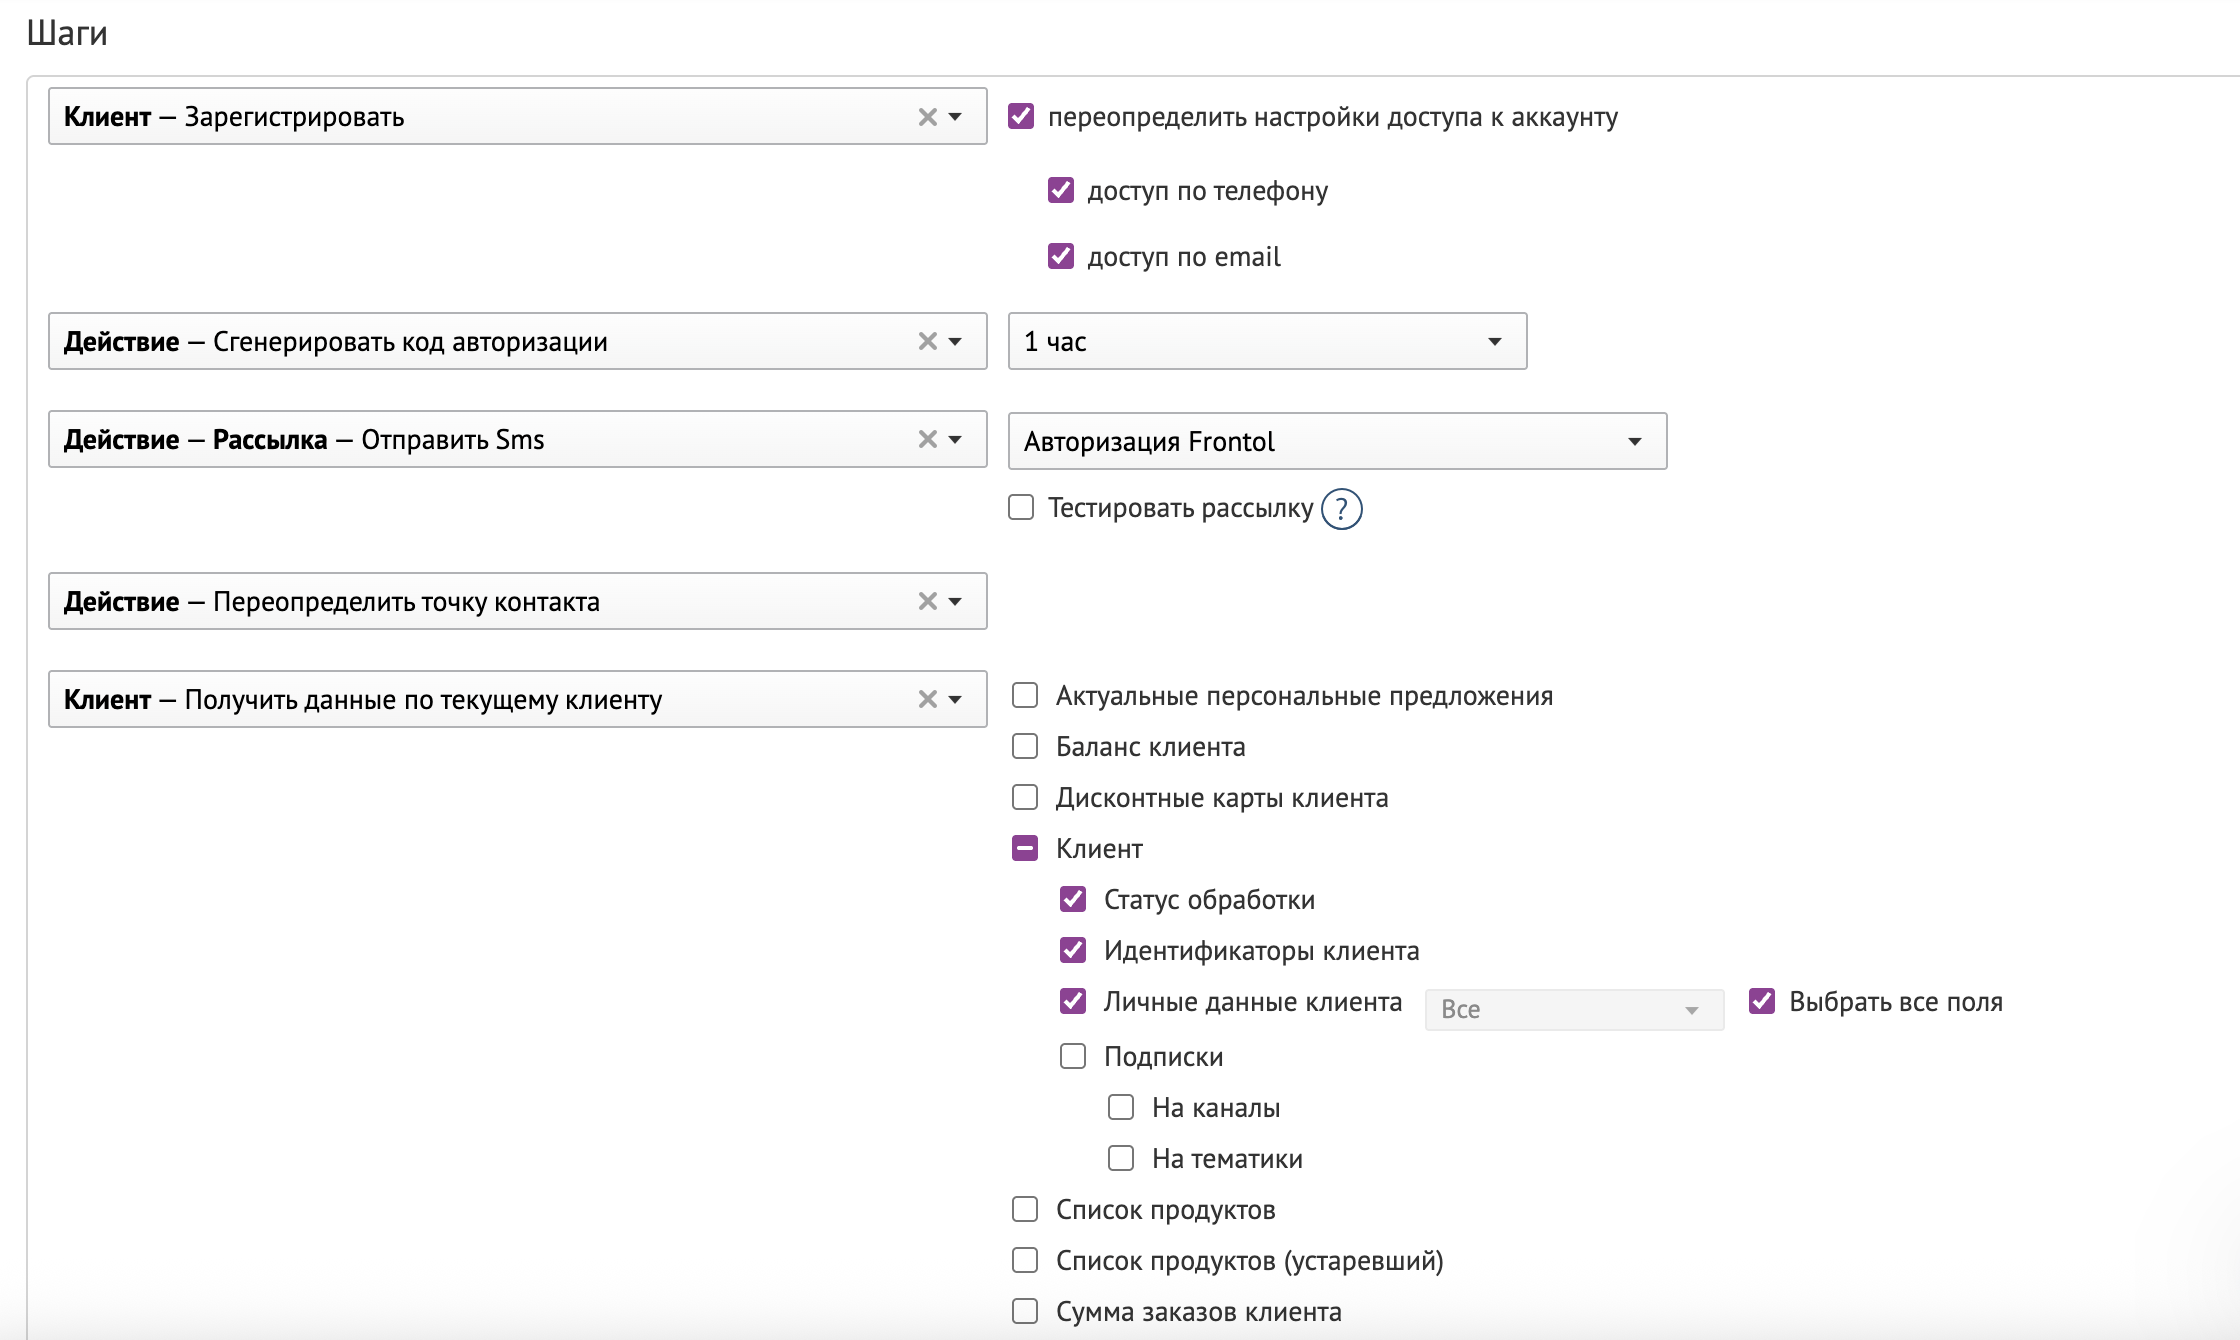Clear the 'Отправить Sms' step using X icon
The height and width of the screenshot is (1340, 2240).
click(927, 440)
